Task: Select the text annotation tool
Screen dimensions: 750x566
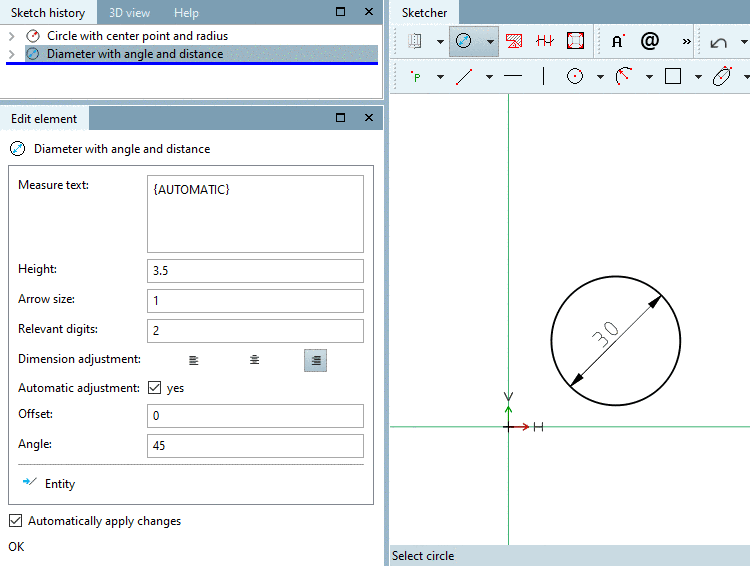Action: click(x=618, y=42)
